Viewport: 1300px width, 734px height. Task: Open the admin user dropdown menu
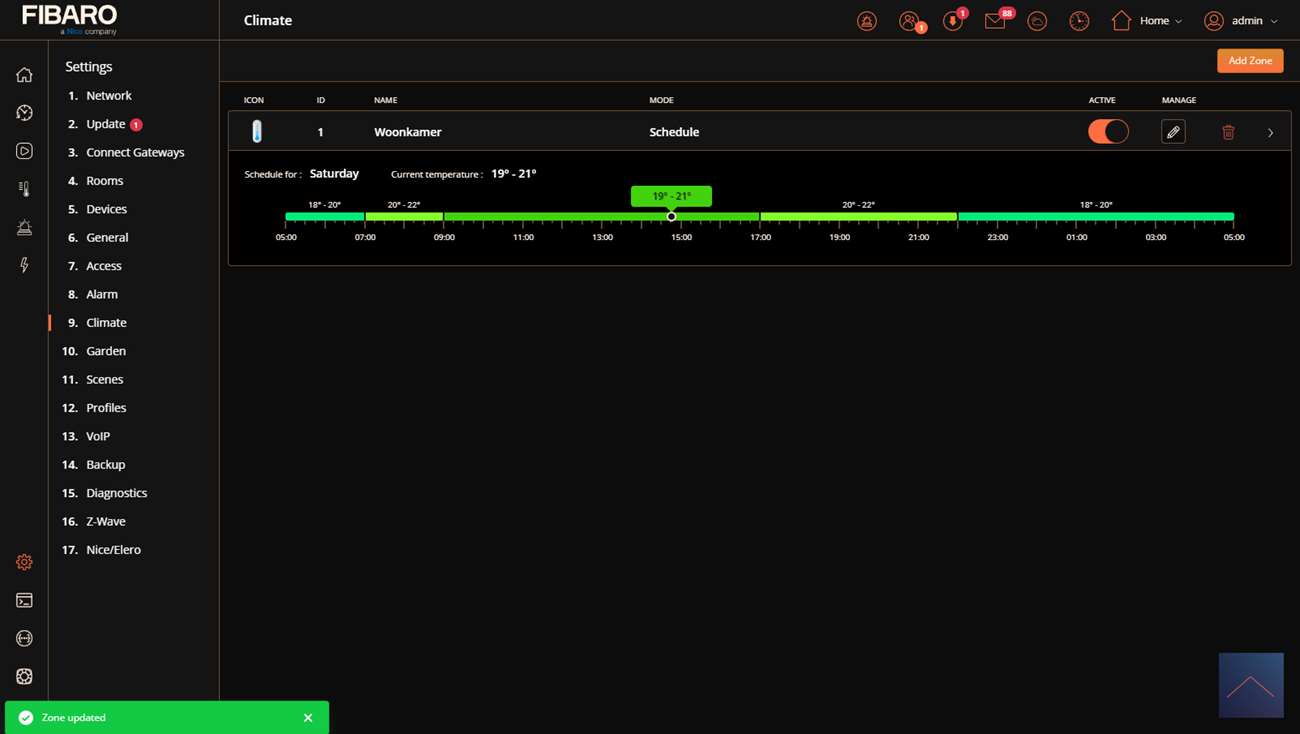pyautogui.click(x=1241, y=21)
